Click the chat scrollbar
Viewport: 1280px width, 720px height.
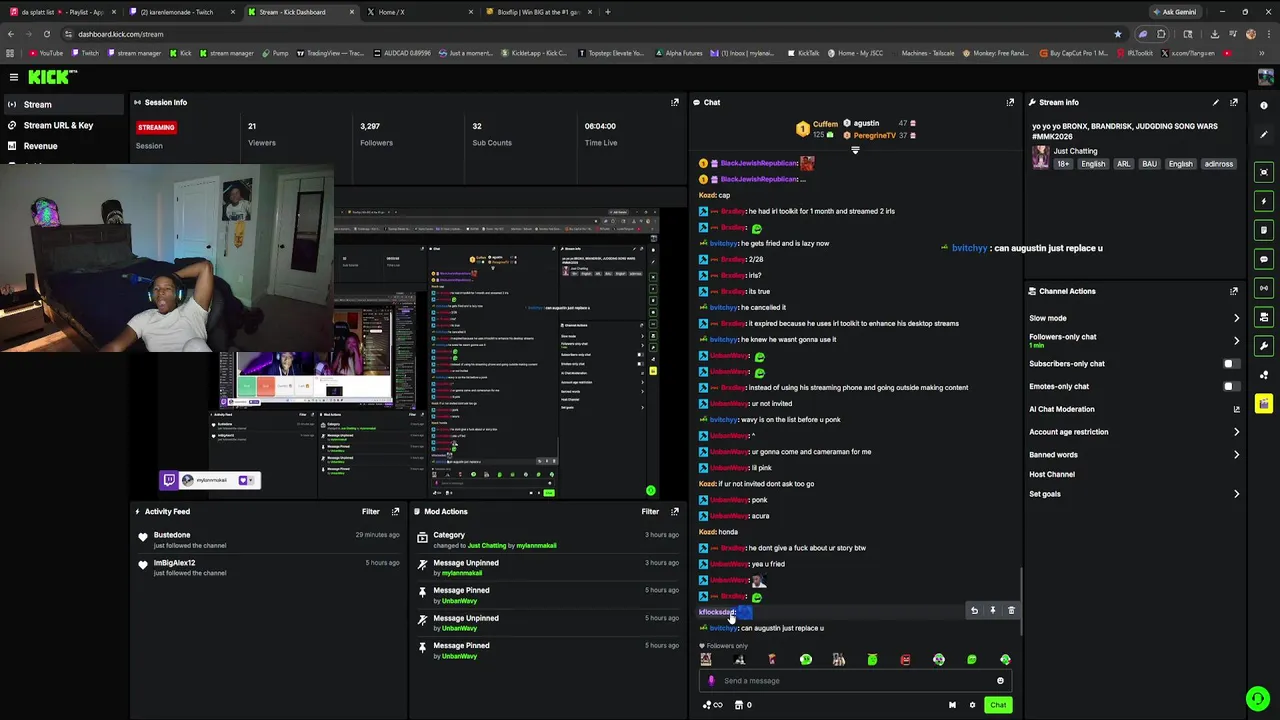coord(1021,600)
